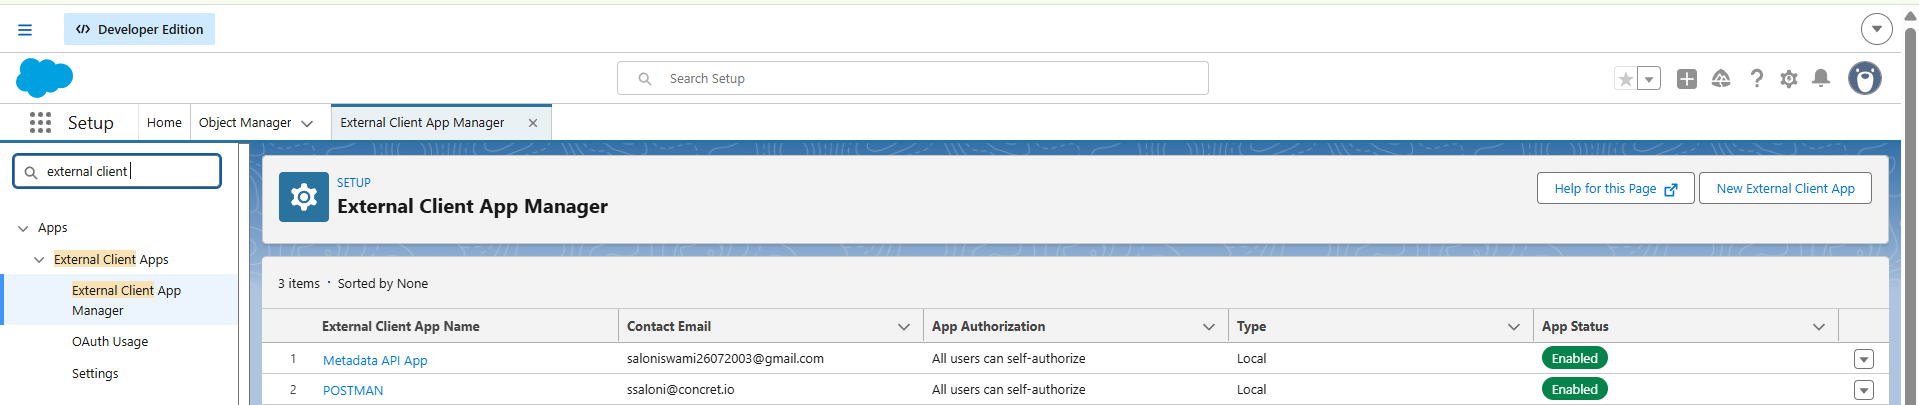Open Settings in the sidebar tree
The image size is (1919, 405).
point(95,373)
